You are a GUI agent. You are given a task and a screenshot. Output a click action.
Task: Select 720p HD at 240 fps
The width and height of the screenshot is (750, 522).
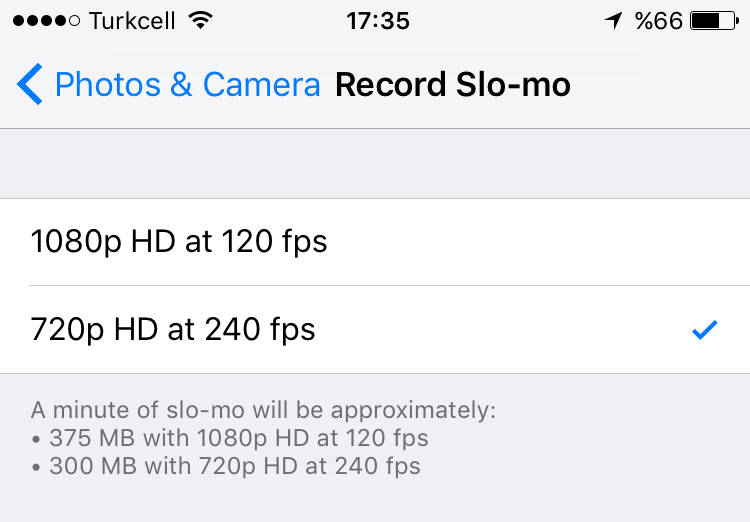[x=375, y=330]
